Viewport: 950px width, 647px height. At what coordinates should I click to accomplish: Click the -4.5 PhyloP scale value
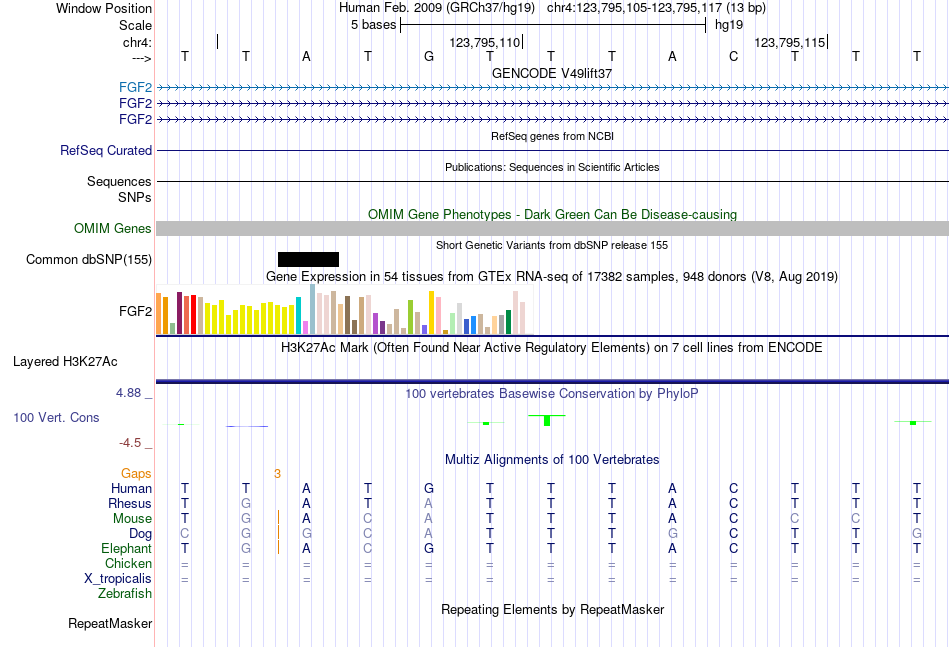(130, 443)
